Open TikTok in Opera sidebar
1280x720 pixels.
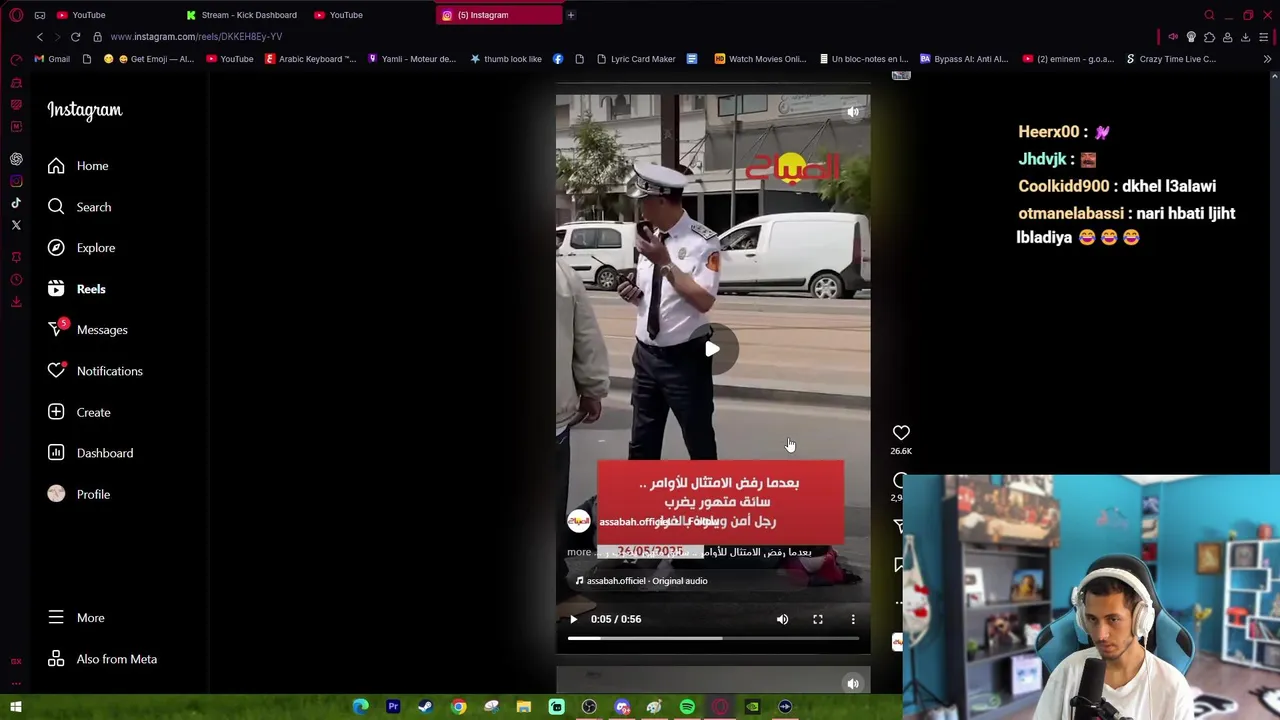click(x=16, y=203)
